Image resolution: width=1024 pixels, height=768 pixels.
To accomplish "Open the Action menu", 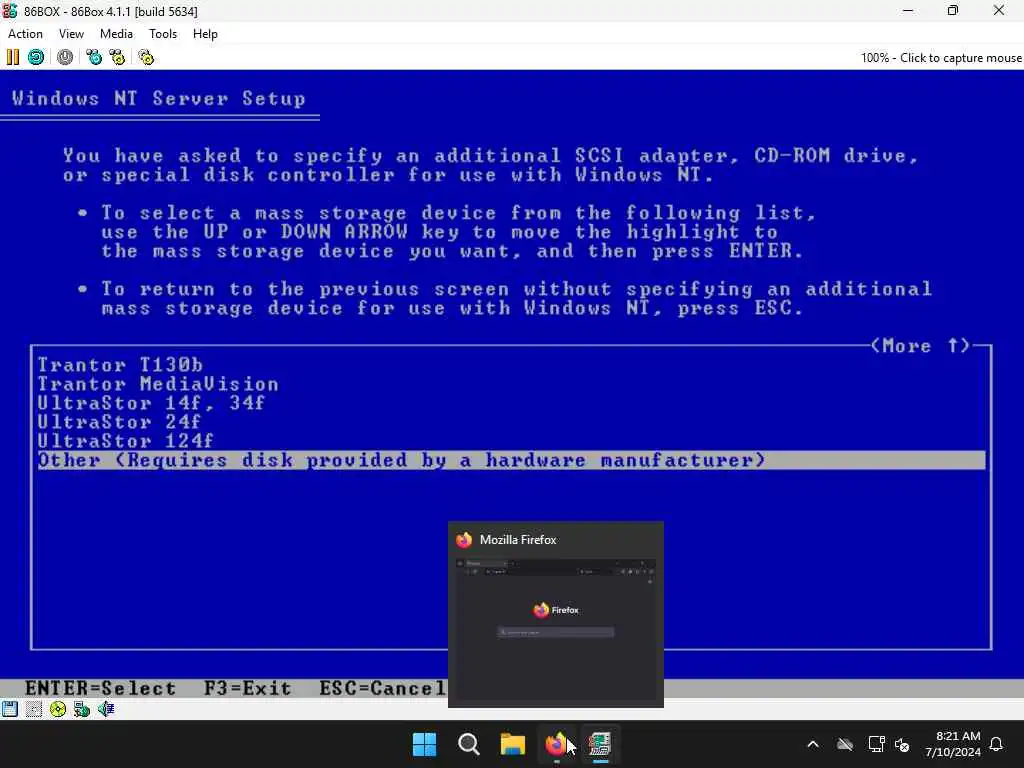I will pyautogui.click(x=25, y=34).
